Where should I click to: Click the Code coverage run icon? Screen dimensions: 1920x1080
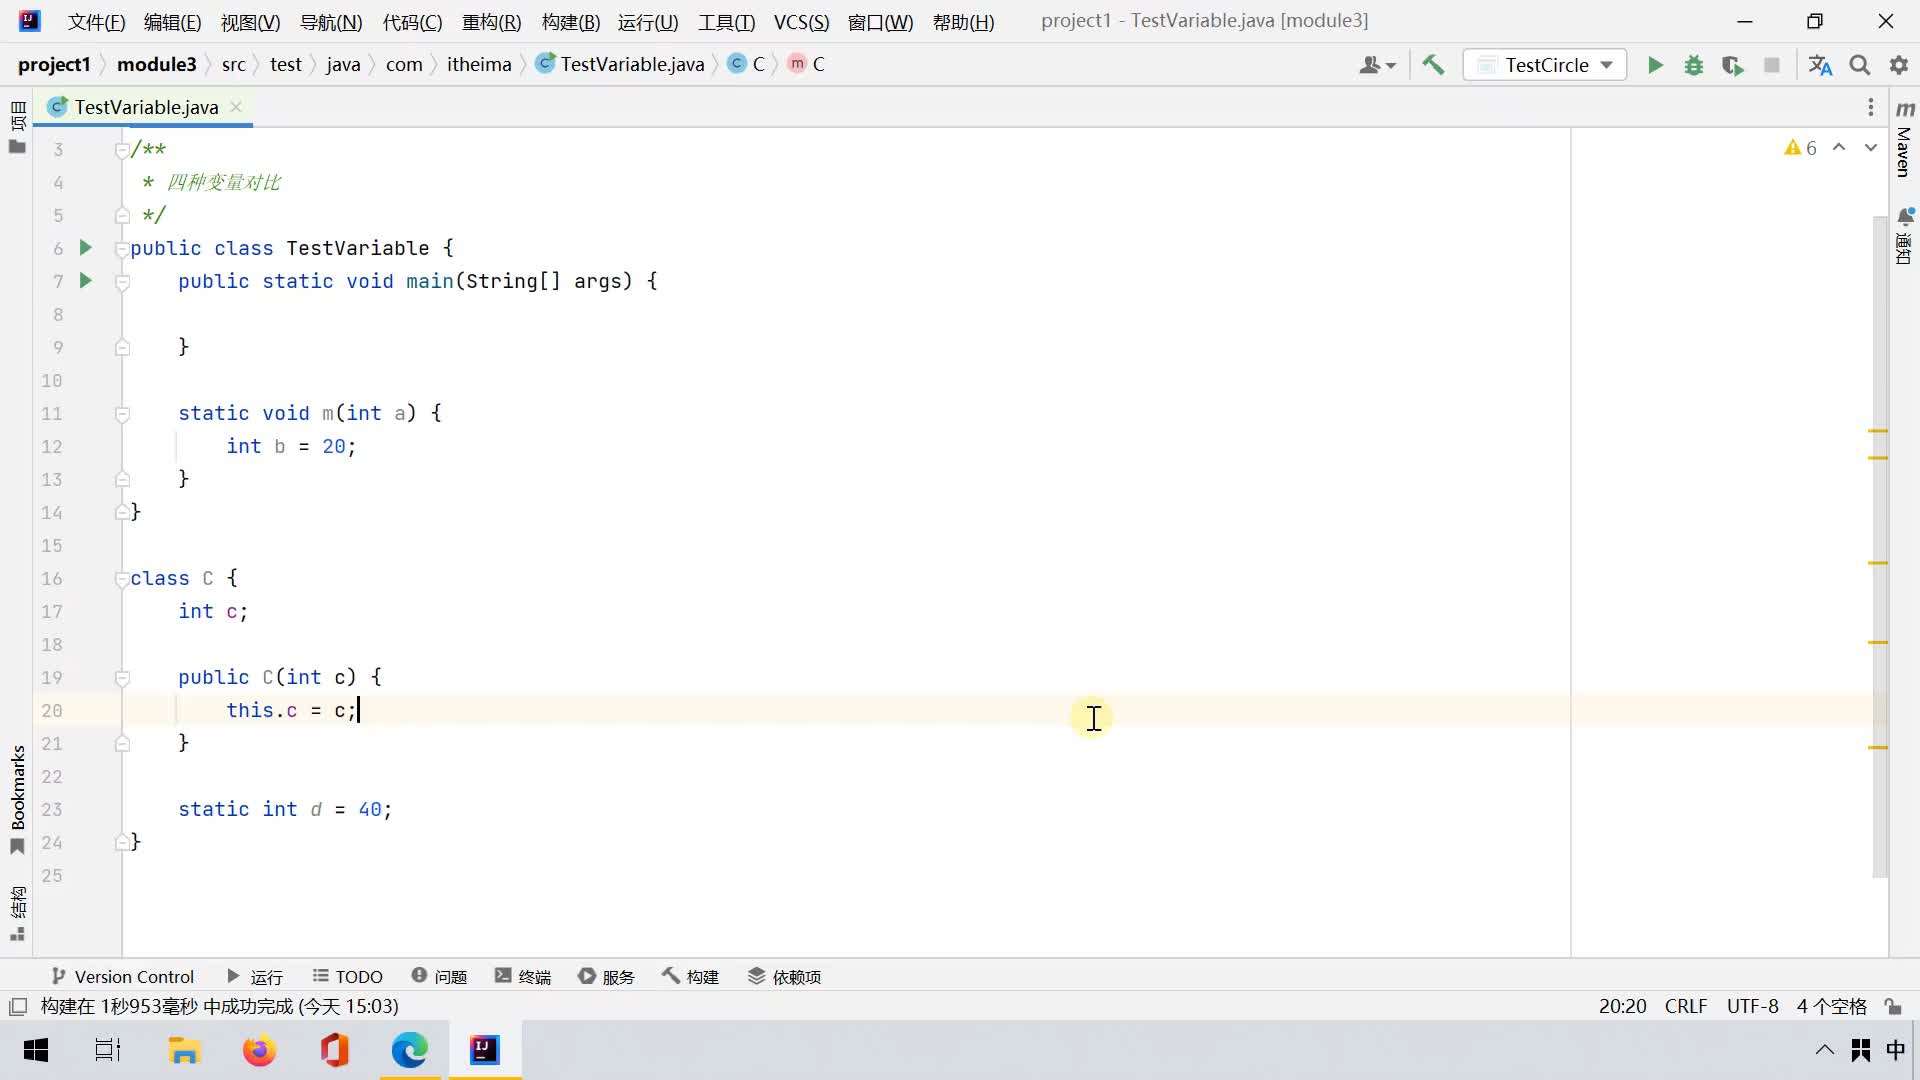coord(1733,63)
